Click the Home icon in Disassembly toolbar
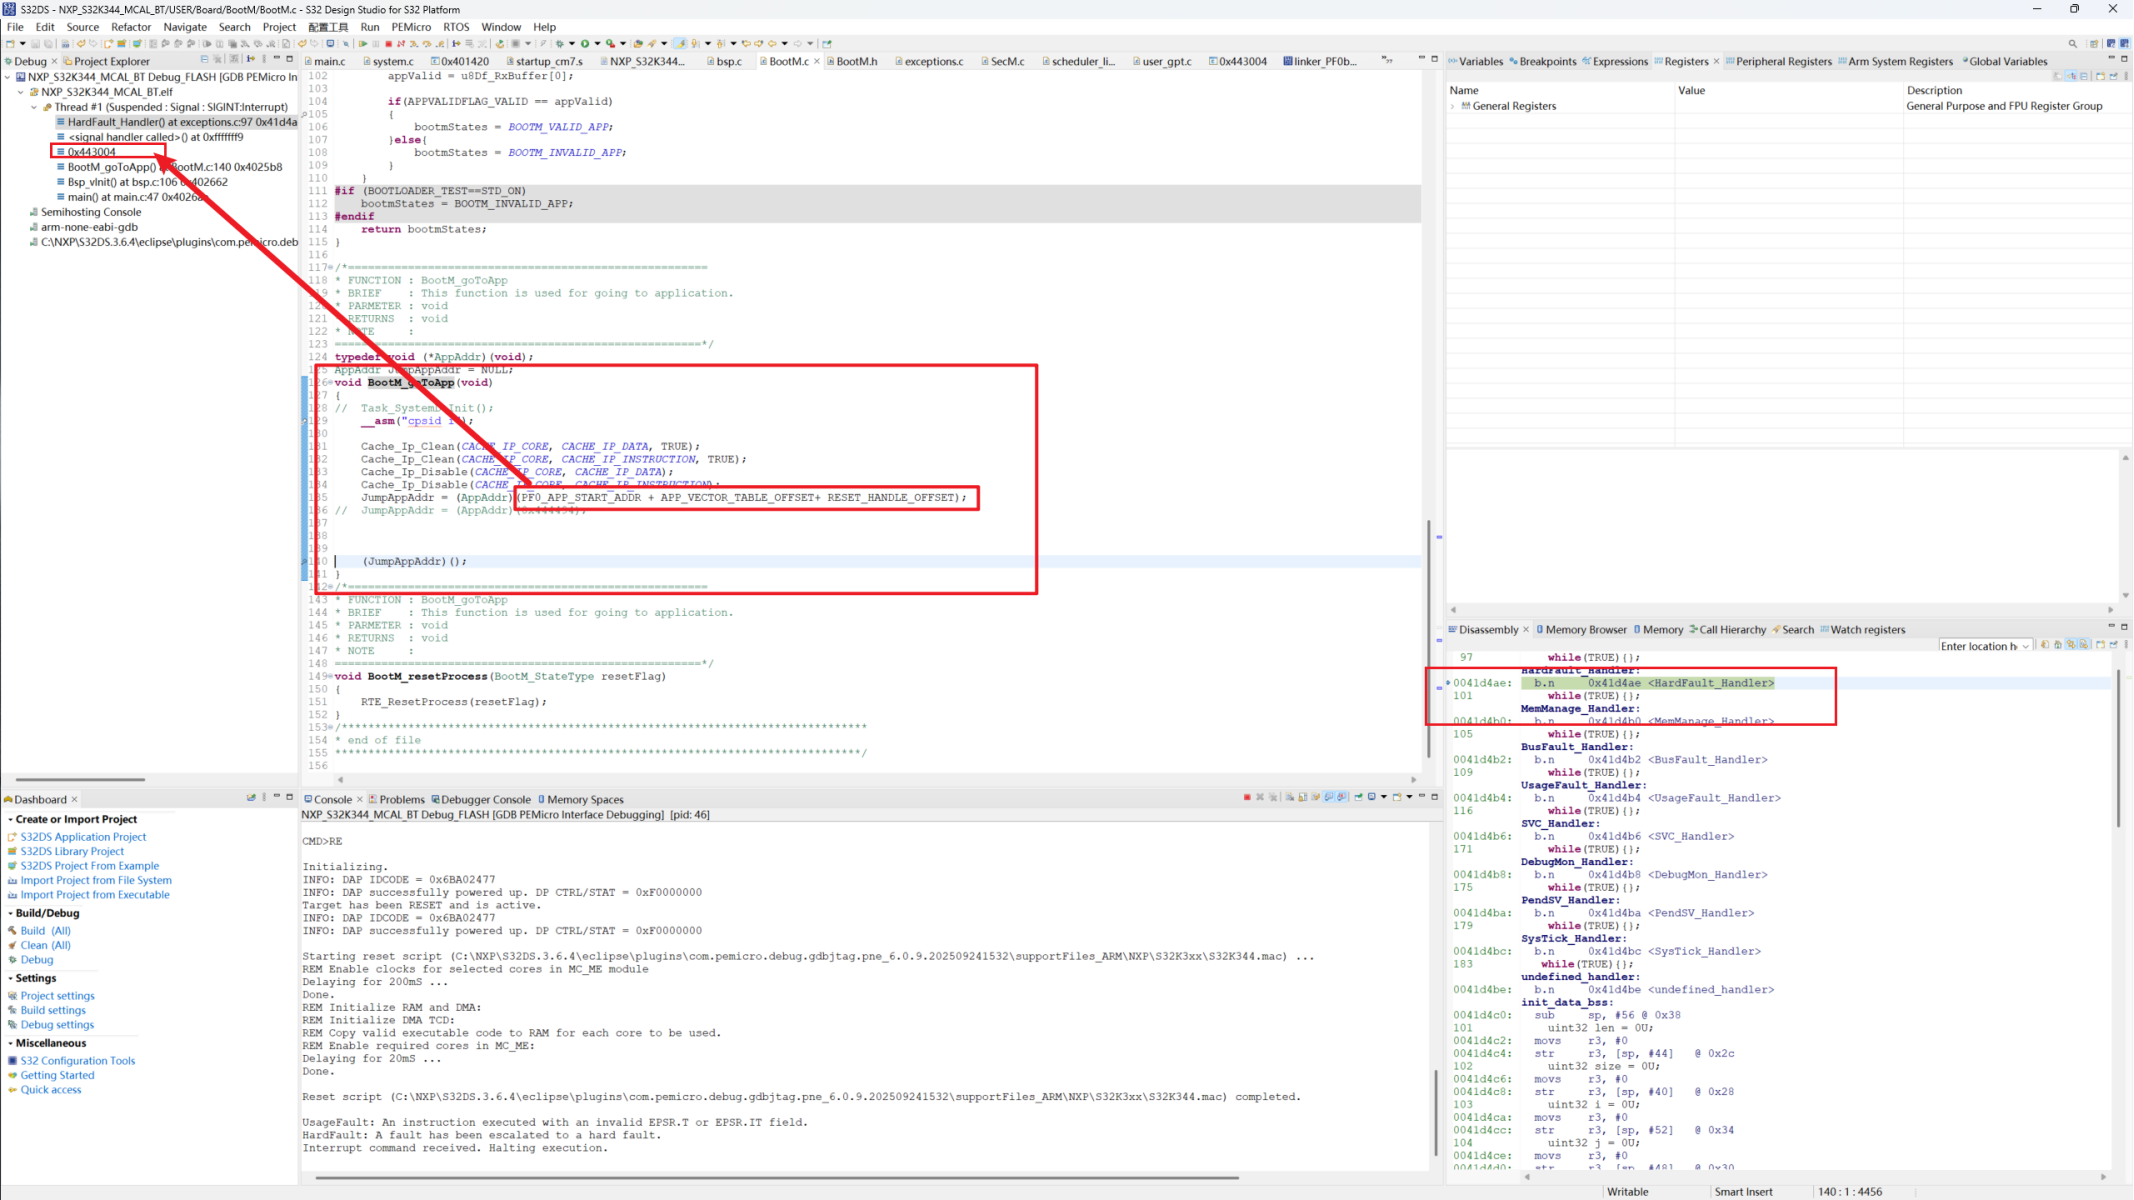Image resolution: width=2134 pixels, height=1200 pixels. [x=2058, y=645]
